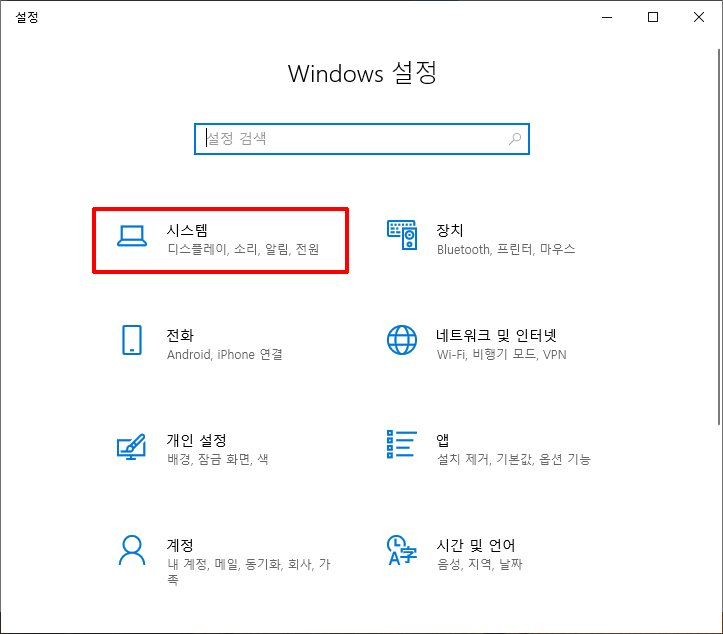Click the 시간 및 언어 title
The width and height of the screenshot is (723, 634).
click(x=476, y=545)
